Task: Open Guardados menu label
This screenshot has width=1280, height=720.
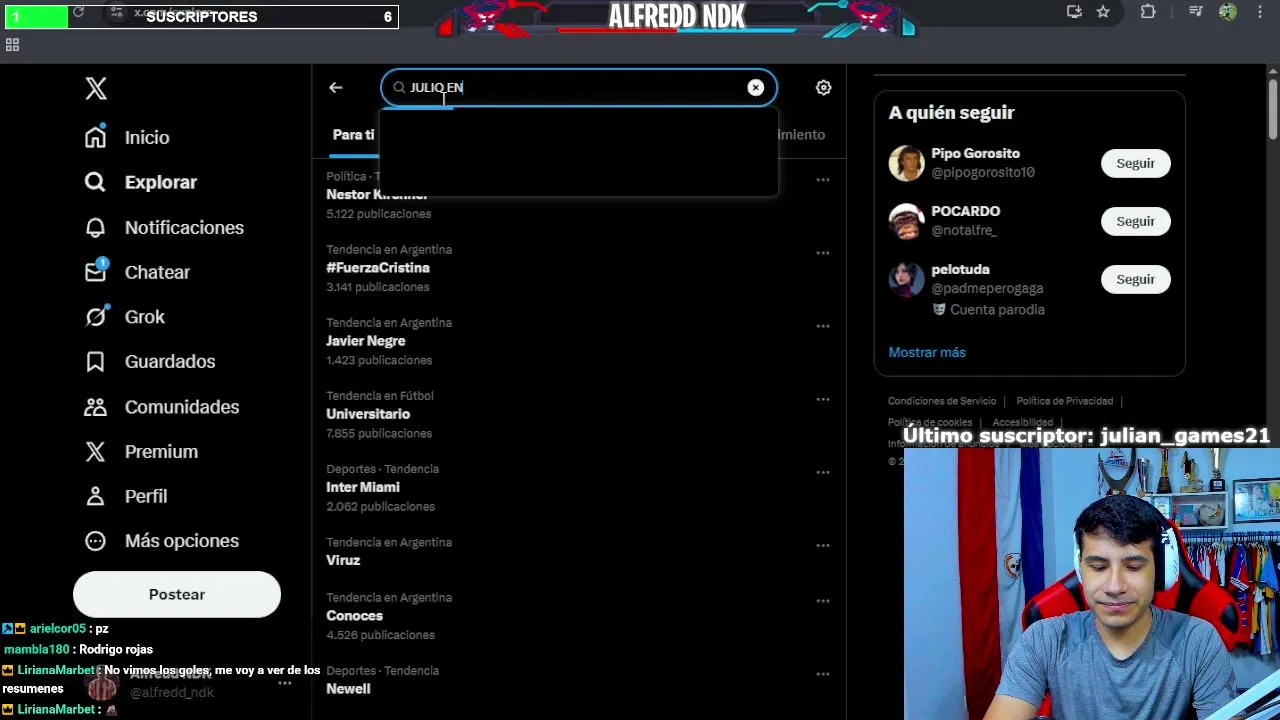Action: point(170,361)
